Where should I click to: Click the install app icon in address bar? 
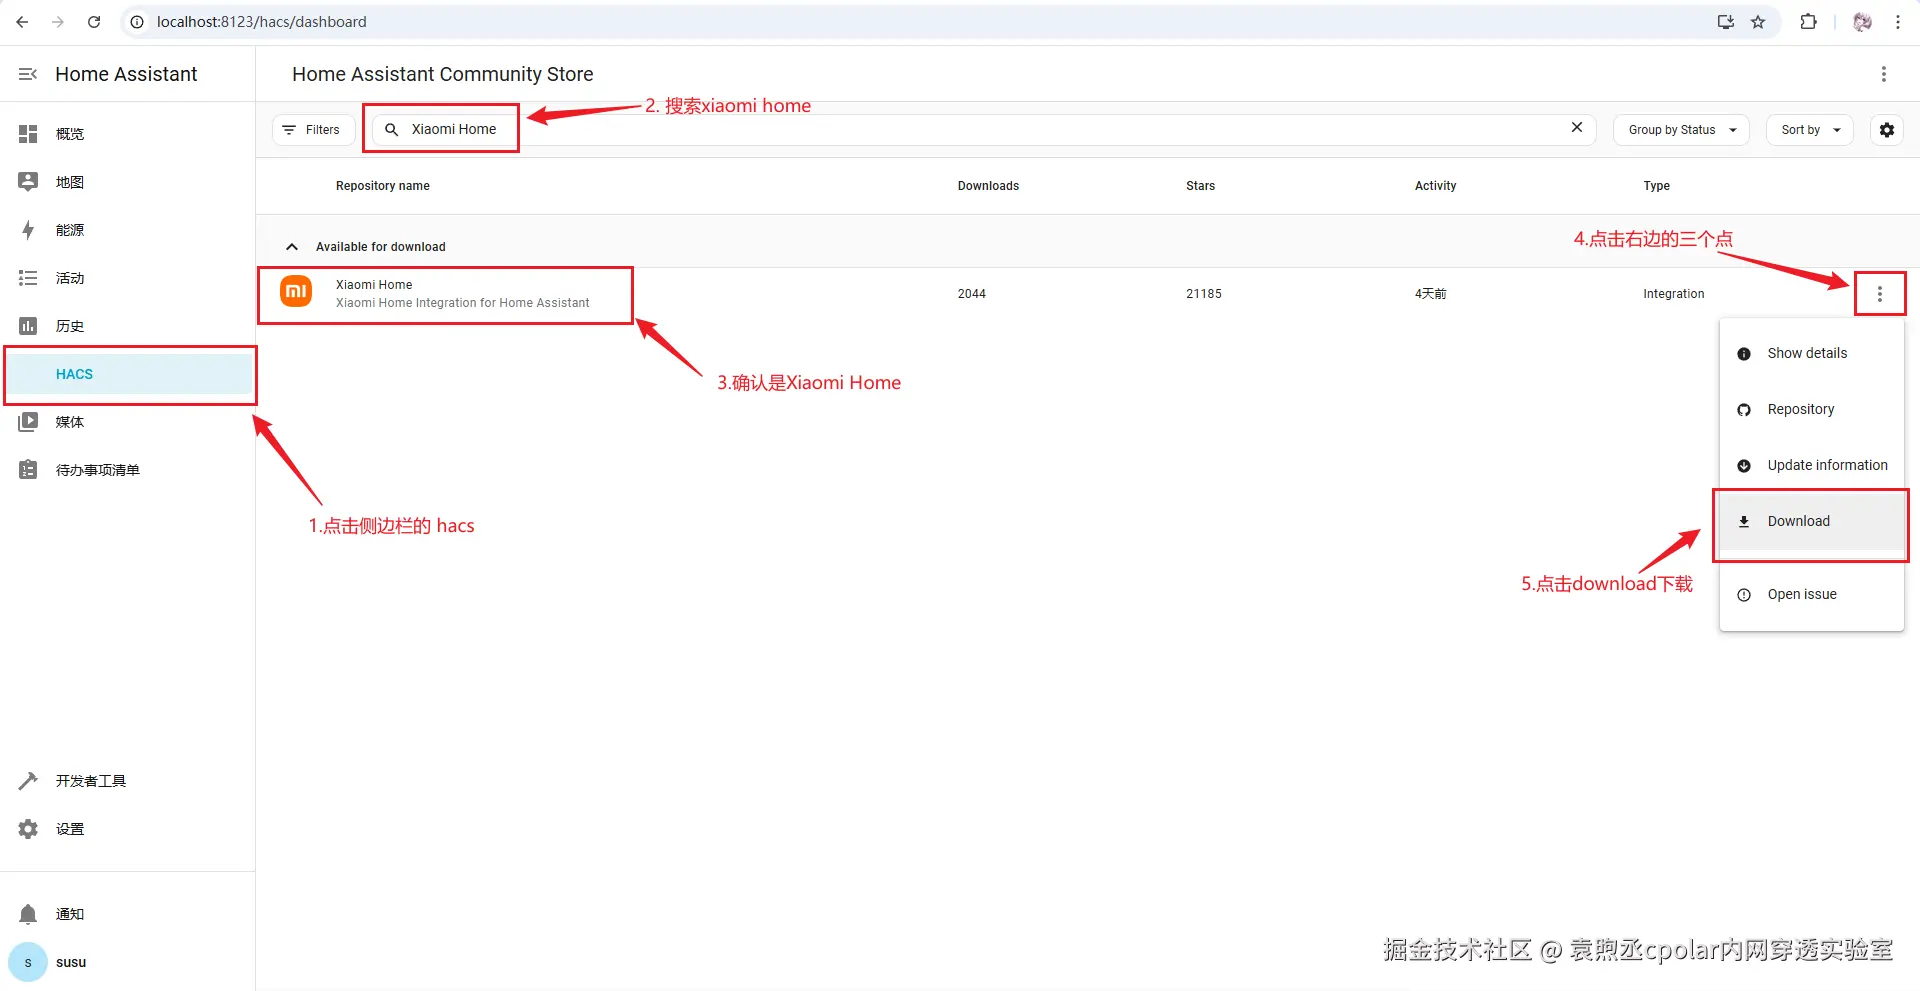(x=1726, y=22)
